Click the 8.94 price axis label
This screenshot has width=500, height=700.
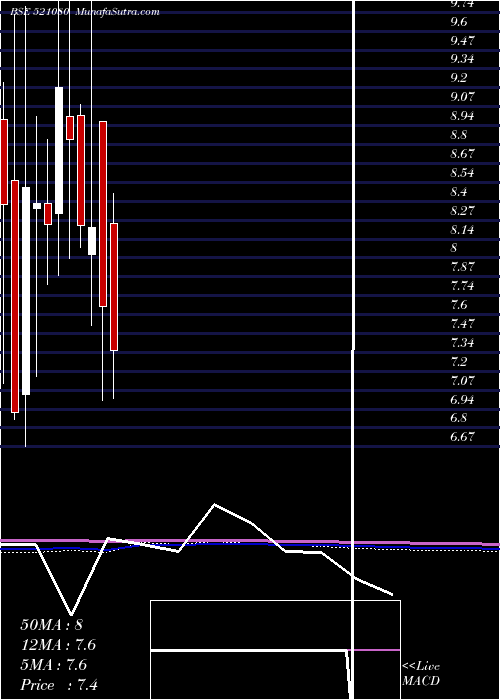pos(462,116)
